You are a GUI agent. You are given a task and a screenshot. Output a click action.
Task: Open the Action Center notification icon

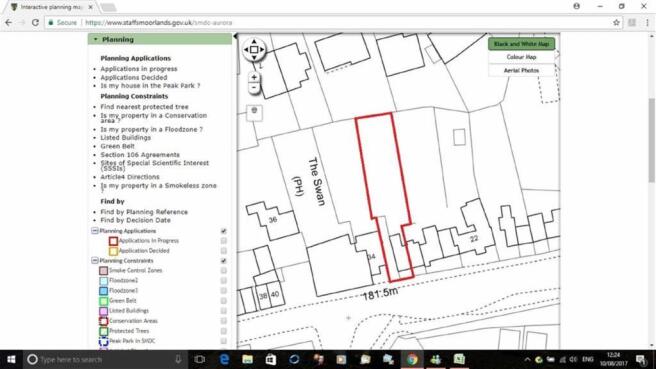click(641, 359)
